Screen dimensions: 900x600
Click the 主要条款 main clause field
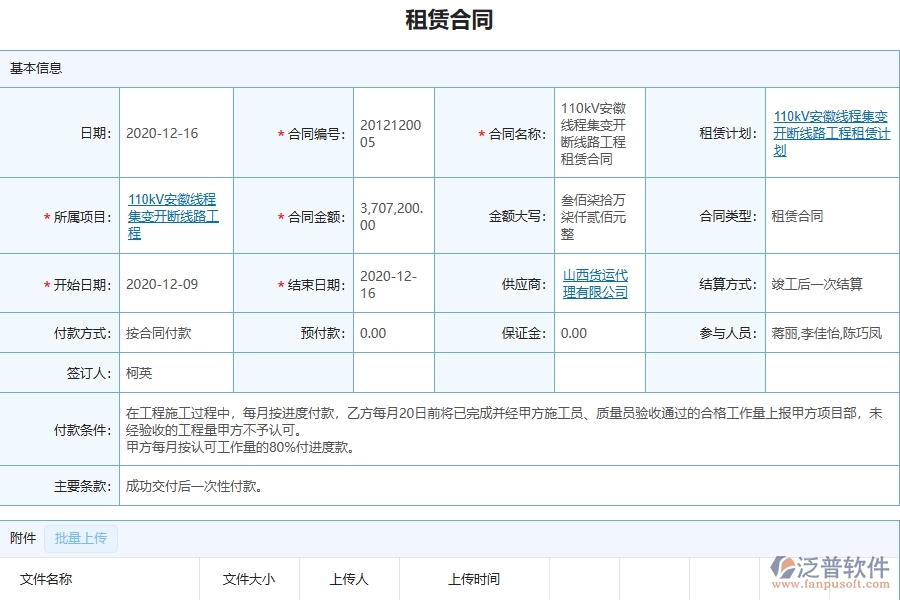point(190,487)
